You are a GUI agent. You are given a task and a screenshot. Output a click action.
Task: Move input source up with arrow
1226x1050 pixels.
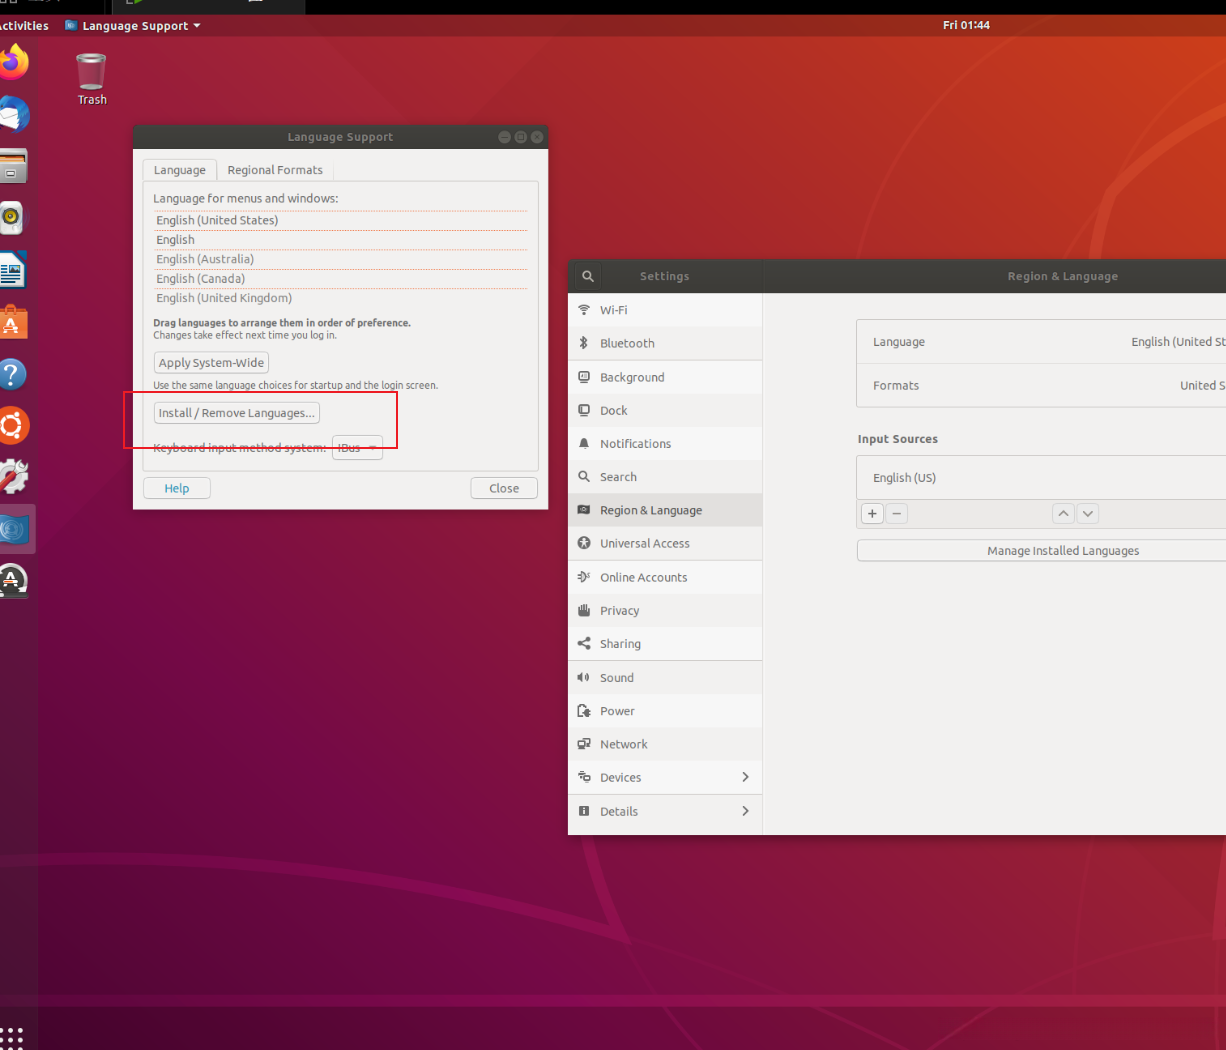point(1063,513)
